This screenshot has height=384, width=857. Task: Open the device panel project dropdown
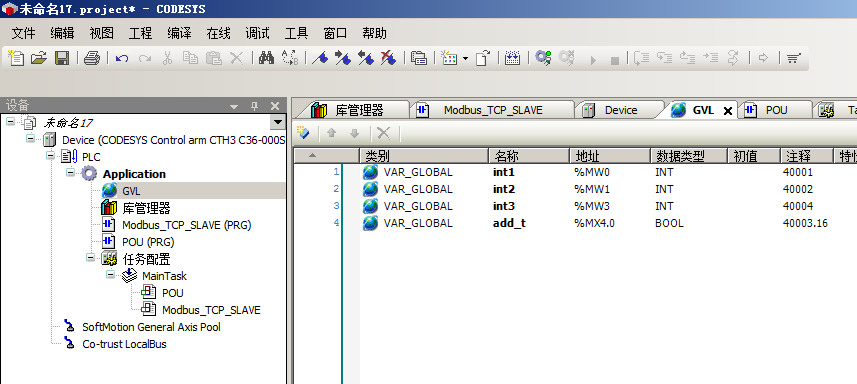click(x=278, y=122)
